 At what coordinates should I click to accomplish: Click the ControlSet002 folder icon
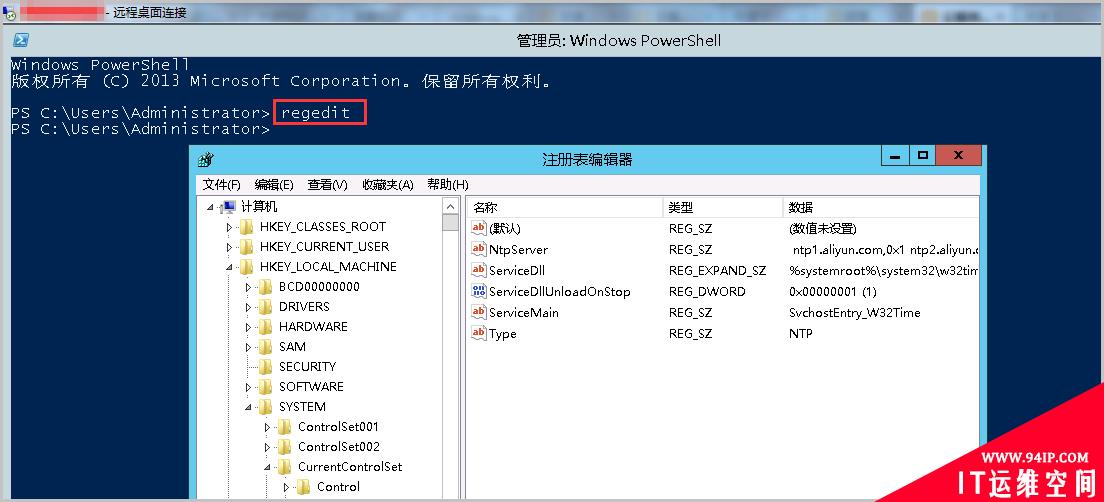tap(284, 446)
